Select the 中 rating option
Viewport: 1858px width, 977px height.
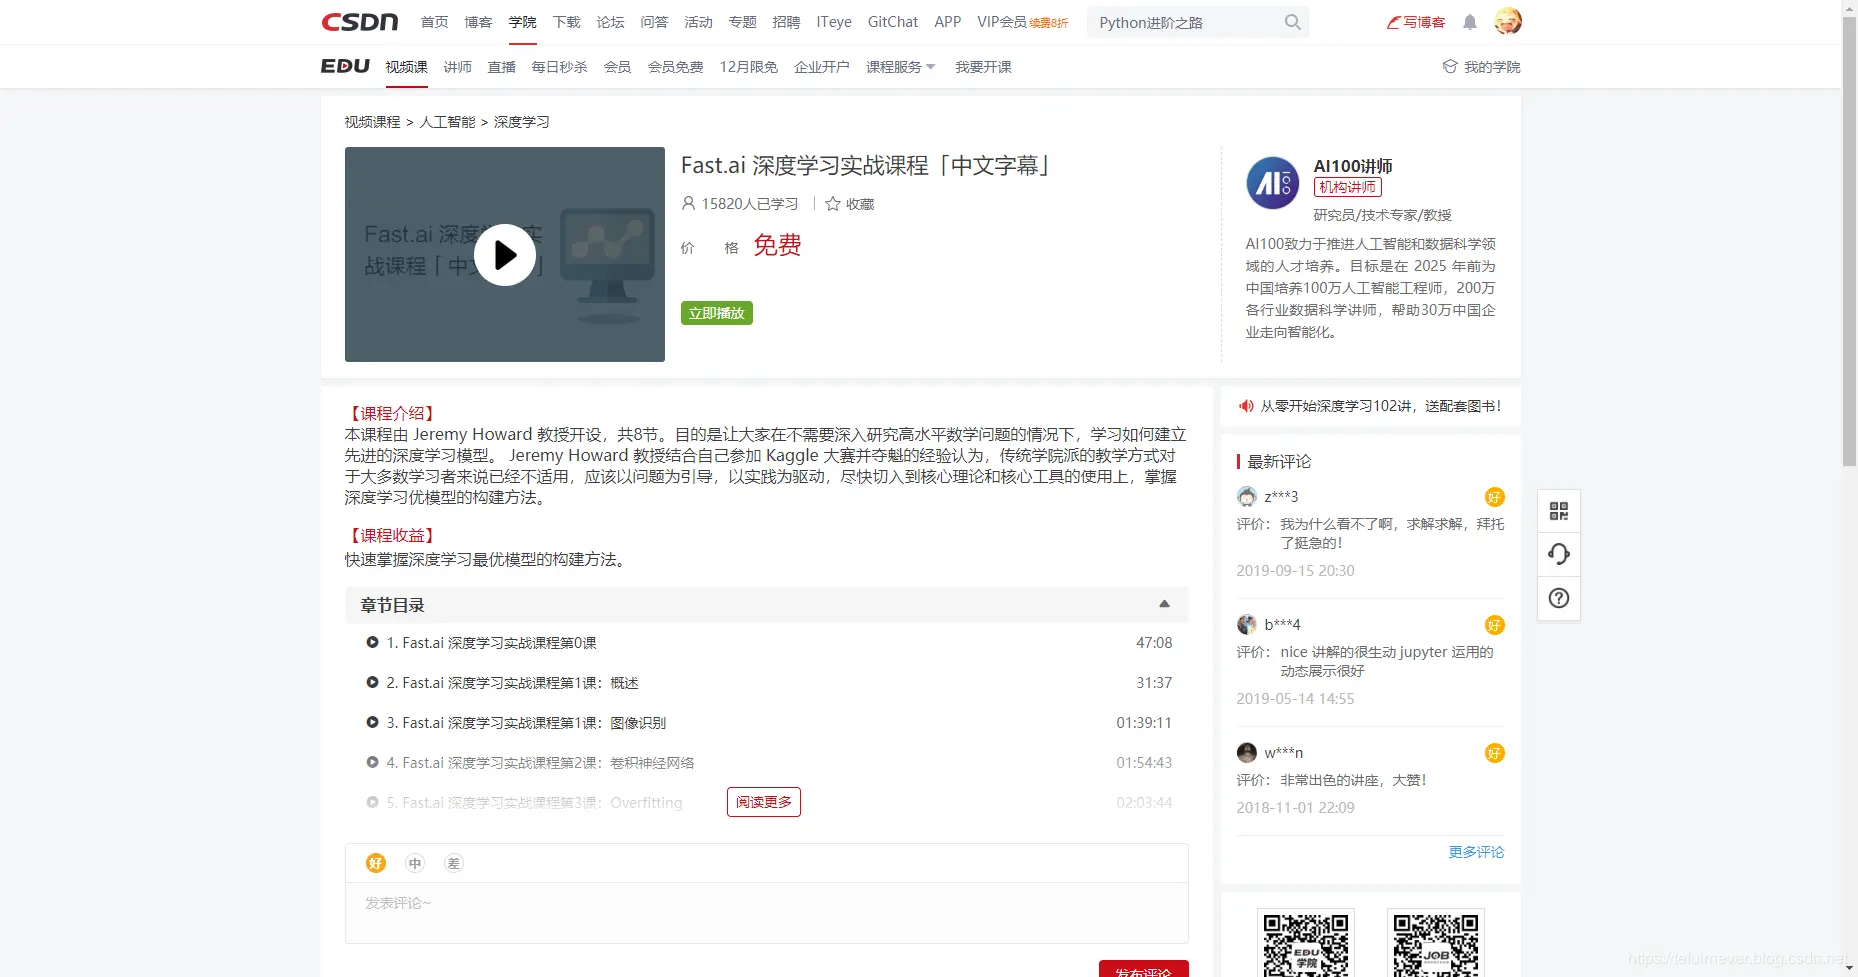click(415, 863)
